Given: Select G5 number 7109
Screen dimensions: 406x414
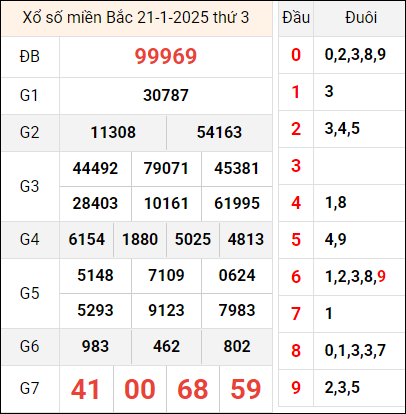Looking at the screenshot, I should point(166,275).
